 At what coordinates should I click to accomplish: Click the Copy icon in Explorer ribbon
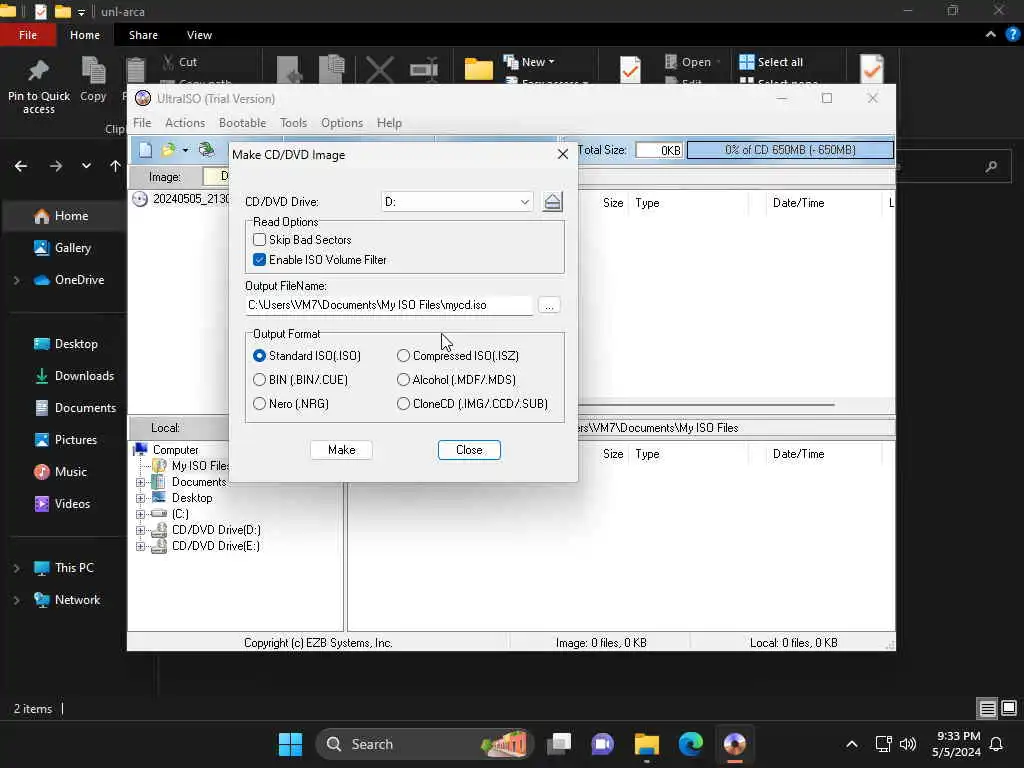[x=93, y=80]
